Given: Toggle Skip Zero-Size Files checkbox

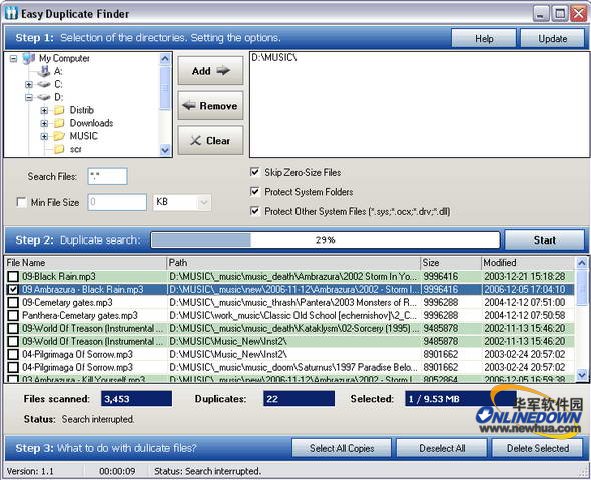Looking at the screenshot, I should (255, 172).
